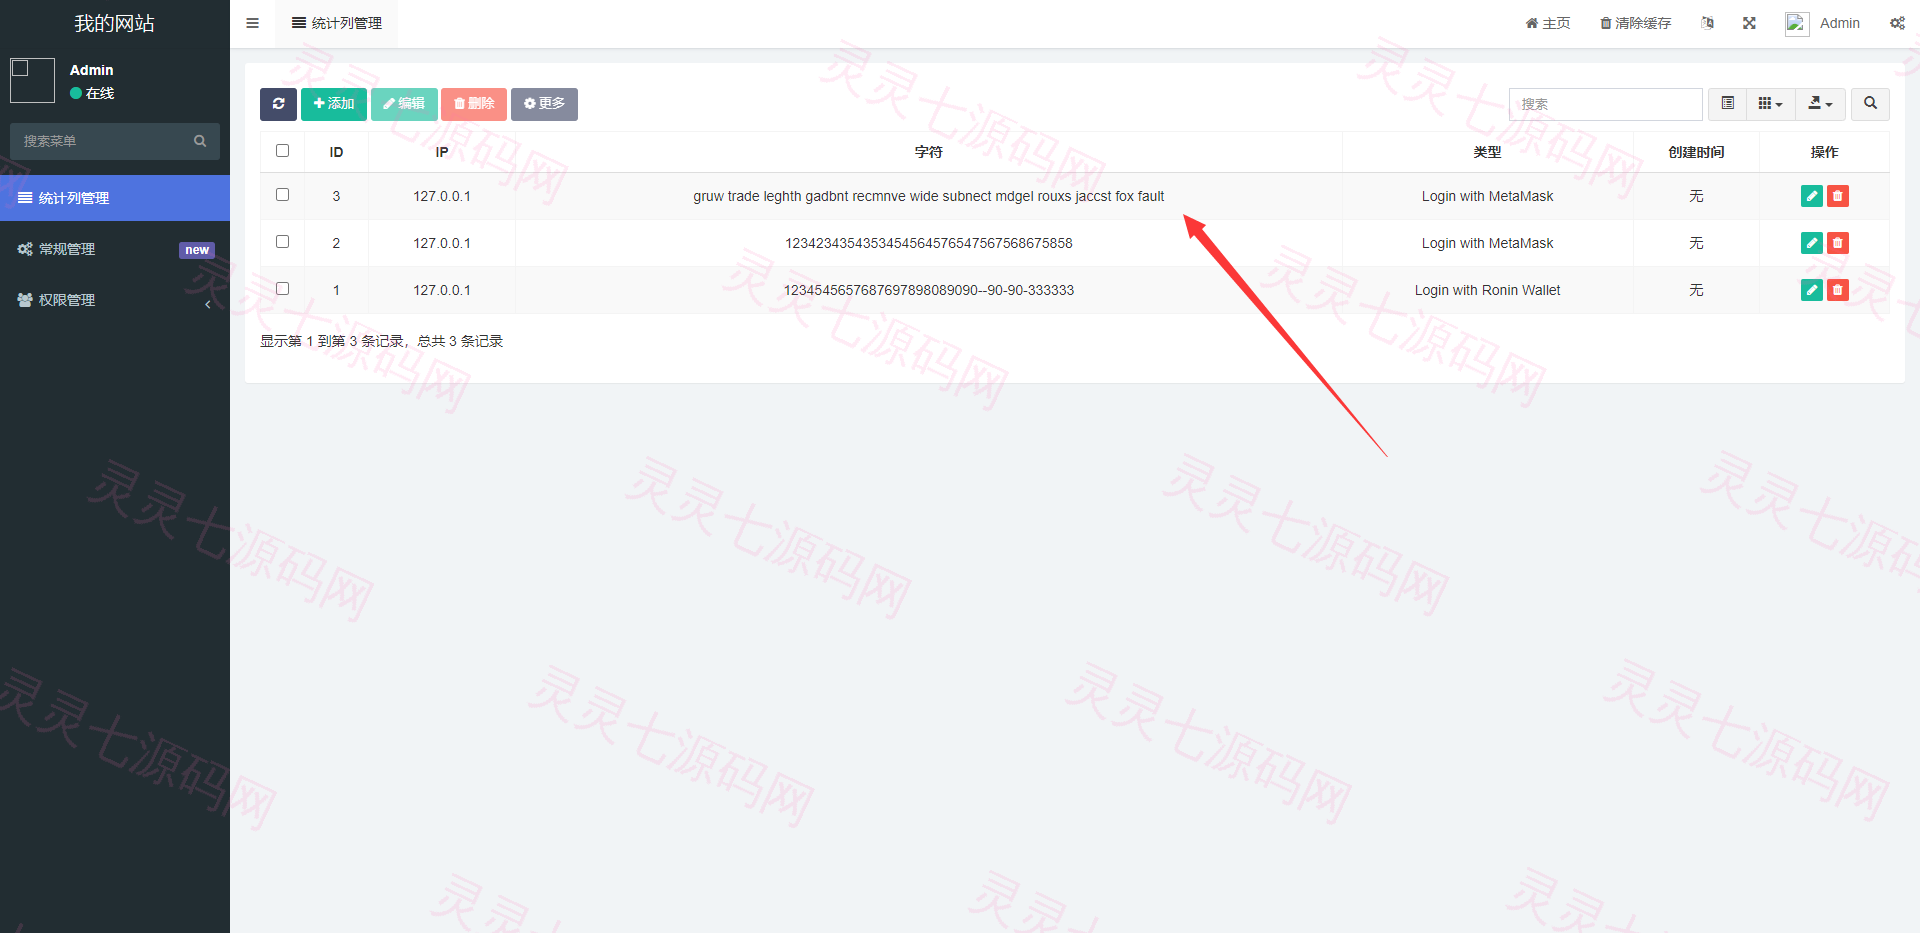Select all rows with header checkbox
Screen dimensions: 1920x933
282,151
